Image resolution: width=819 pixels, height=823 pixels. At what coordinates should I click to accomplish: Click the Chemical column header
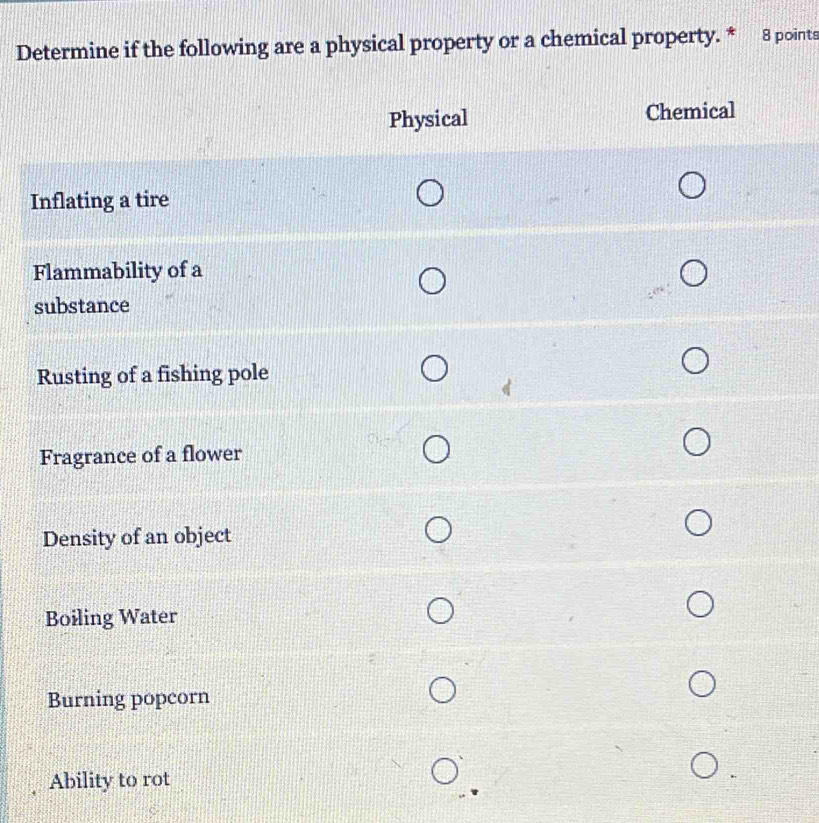(x=691, y=111)
